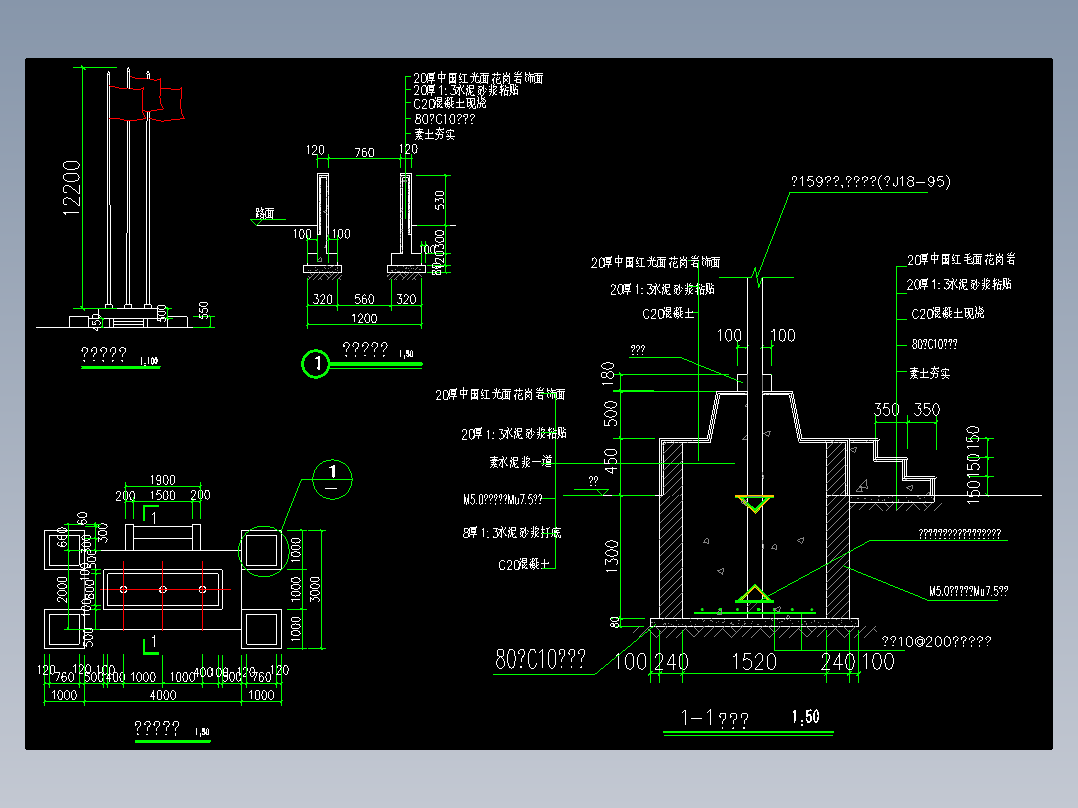Screen dimensions: 1078x808
Task: Click the left 350 step dimension
Action: click(887, 410)
